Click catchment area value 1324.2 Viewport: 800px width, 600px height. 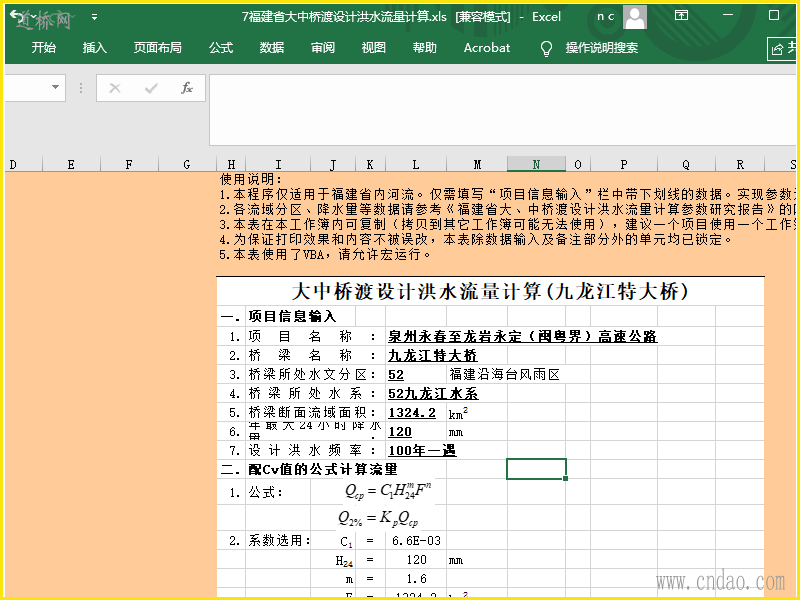(412, 412)
